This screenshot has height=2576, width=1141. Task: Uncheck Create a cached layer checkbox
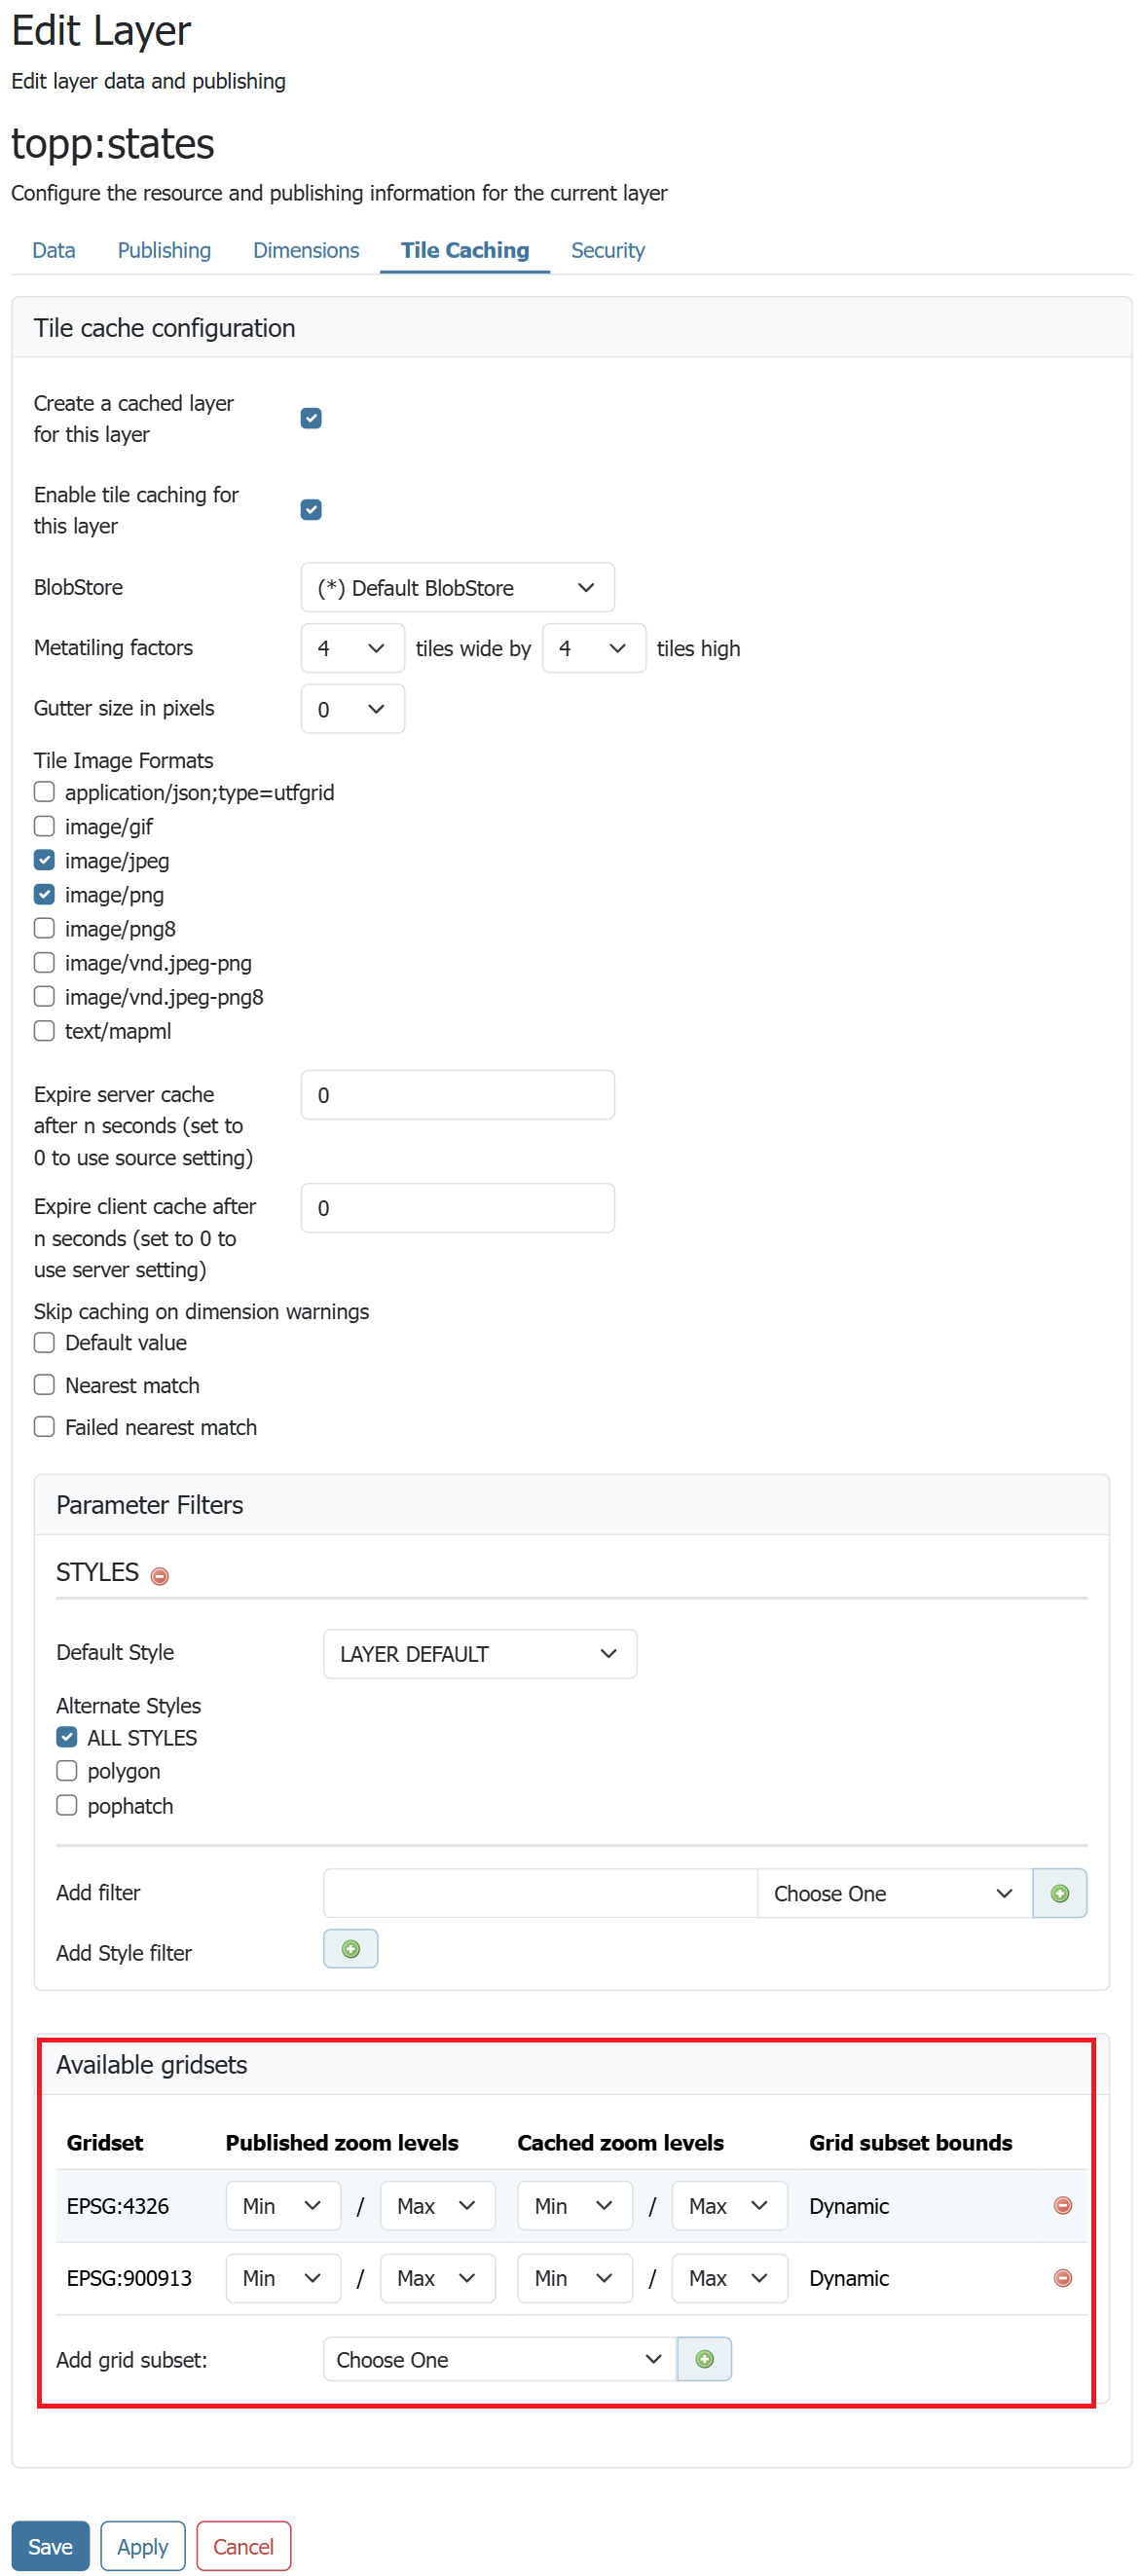tap(311, 418)
